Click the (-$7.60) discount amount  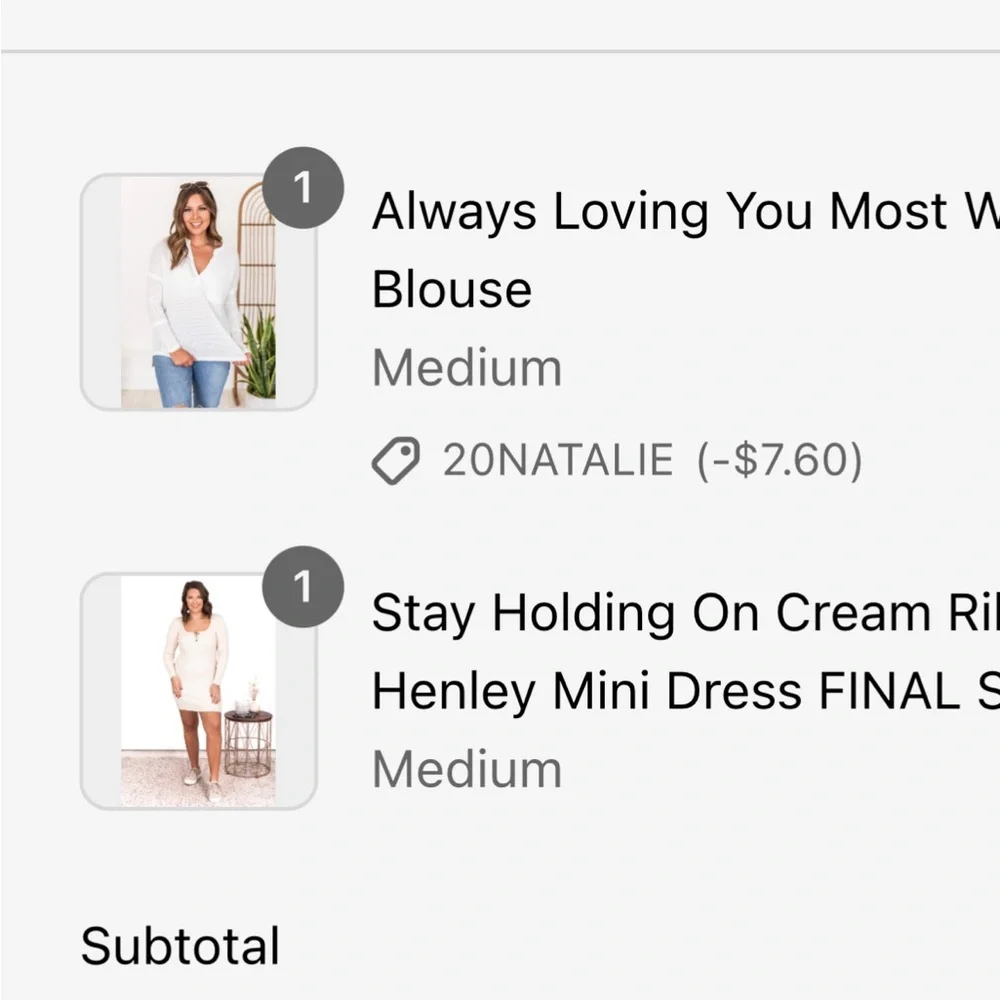click(779, 460)
